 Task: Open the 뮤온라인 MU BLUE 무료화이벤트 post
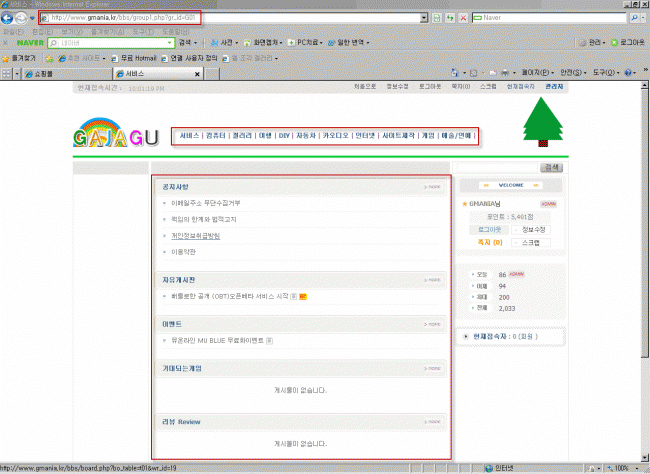(x=217, y=340)
